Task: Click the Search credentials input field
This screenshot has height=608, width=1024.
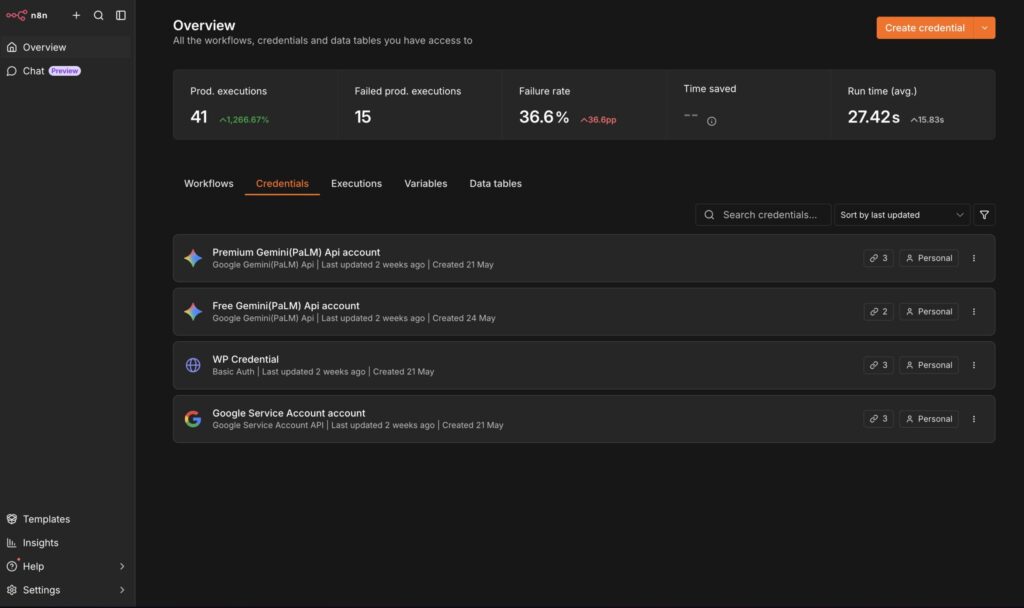Action: click(x=763, y=215)
